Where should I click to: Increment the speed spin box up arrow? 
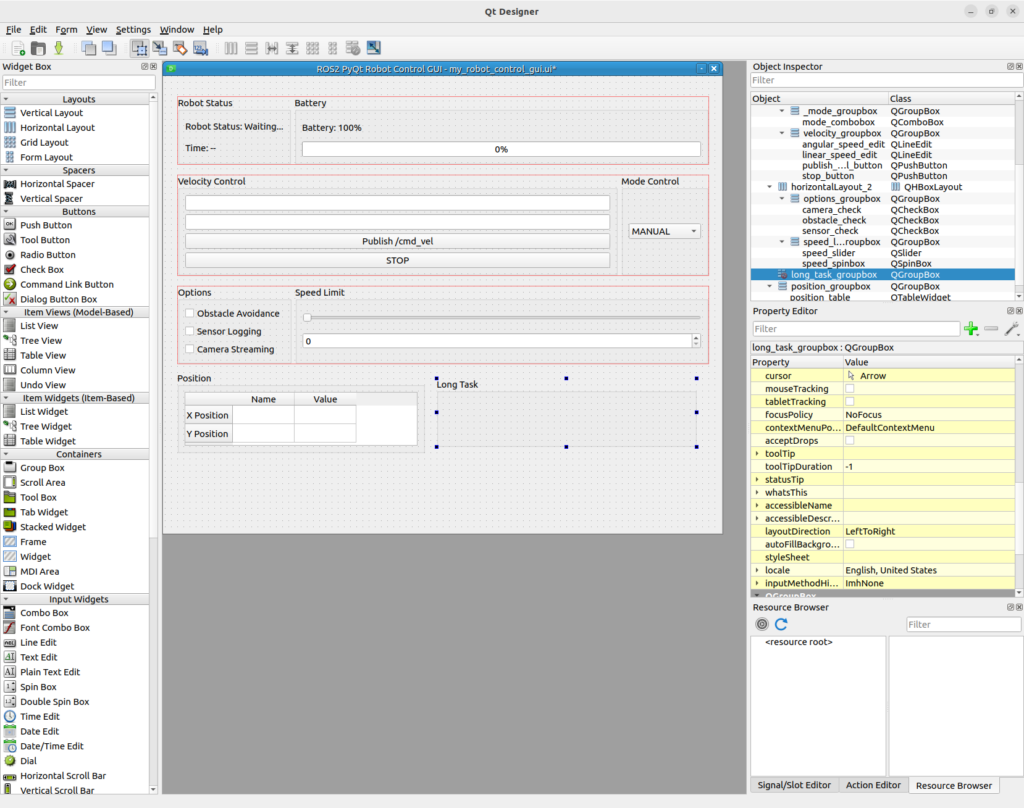[696, 337]
